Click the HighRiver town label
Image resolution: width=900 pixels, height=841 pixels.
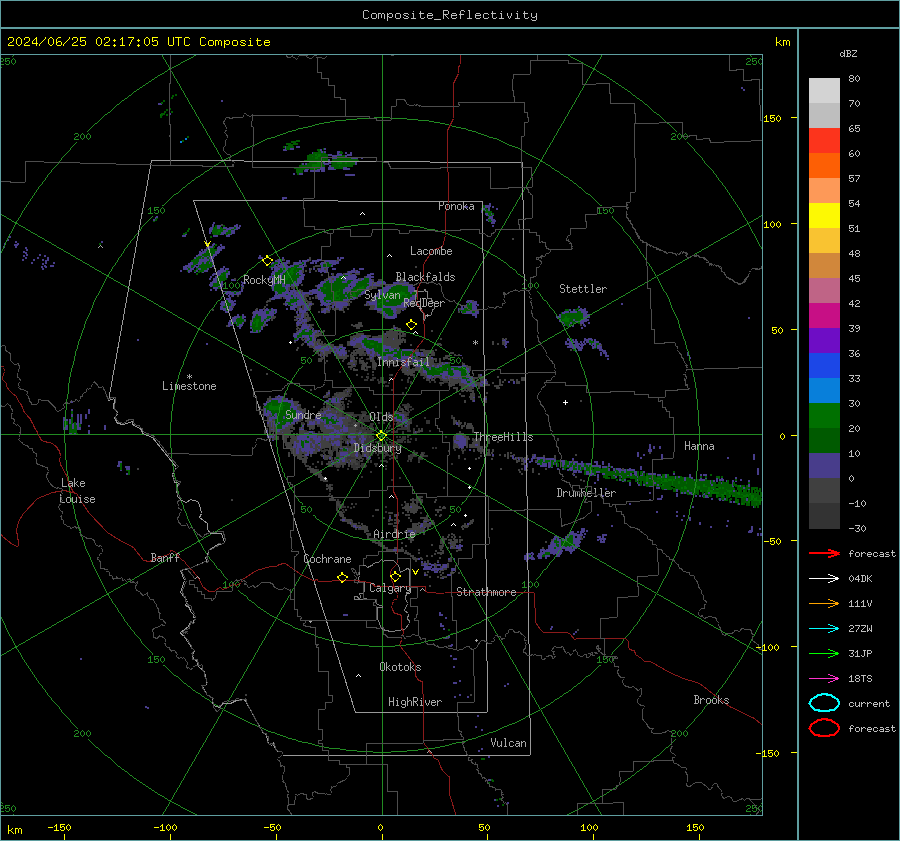point(415,702)
